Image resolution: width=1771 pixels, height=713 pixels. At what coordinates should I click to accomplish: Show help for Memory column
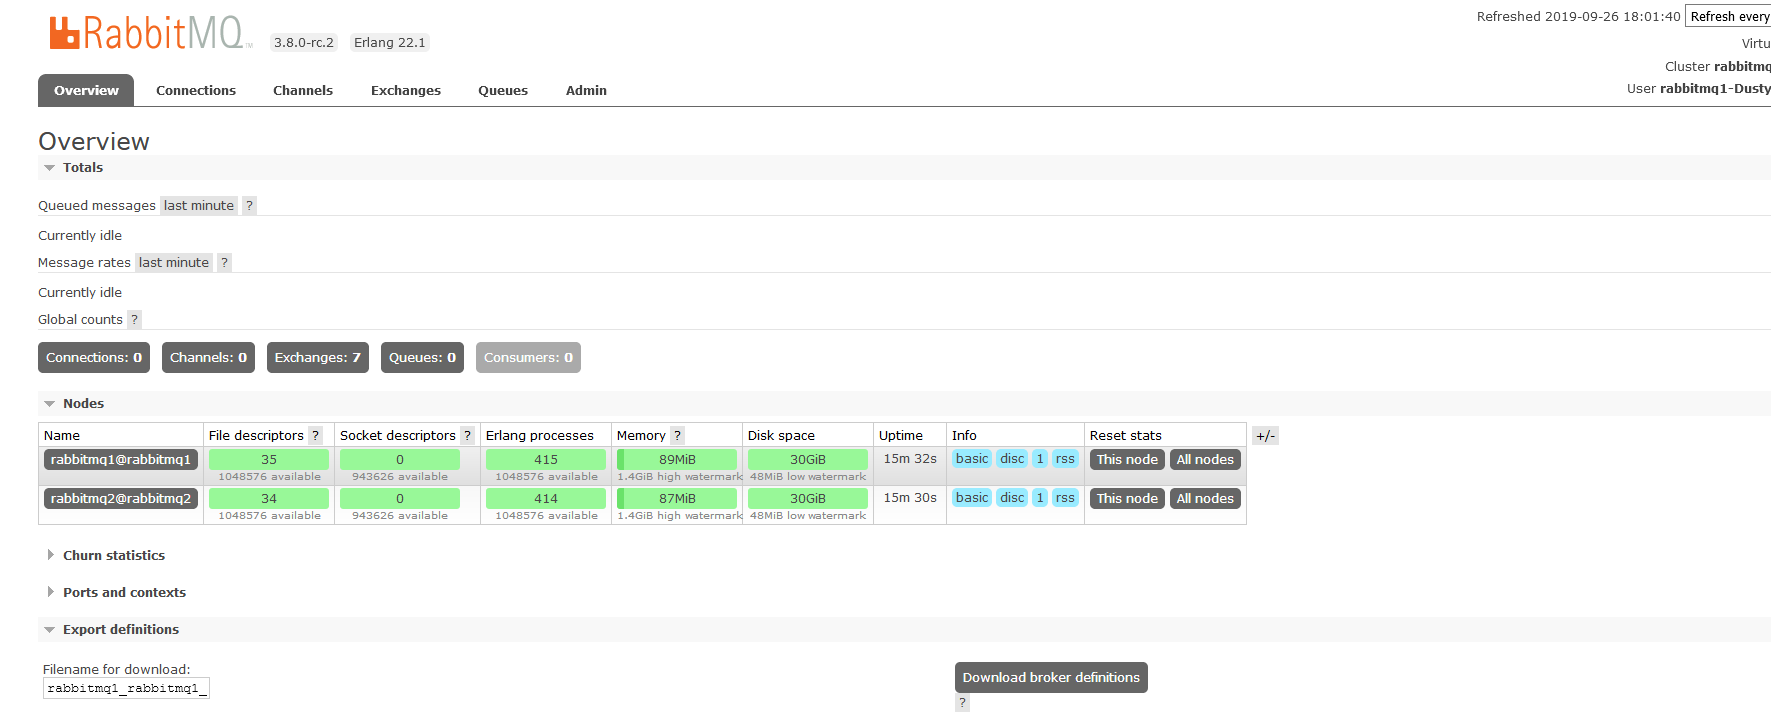pos(677,436)
